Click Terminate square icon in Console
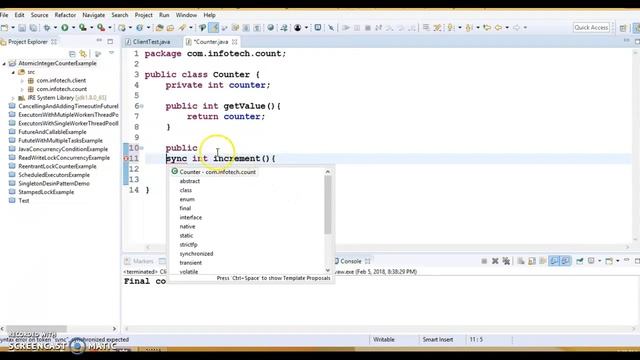The image size is (640, 360). (484, 261)
